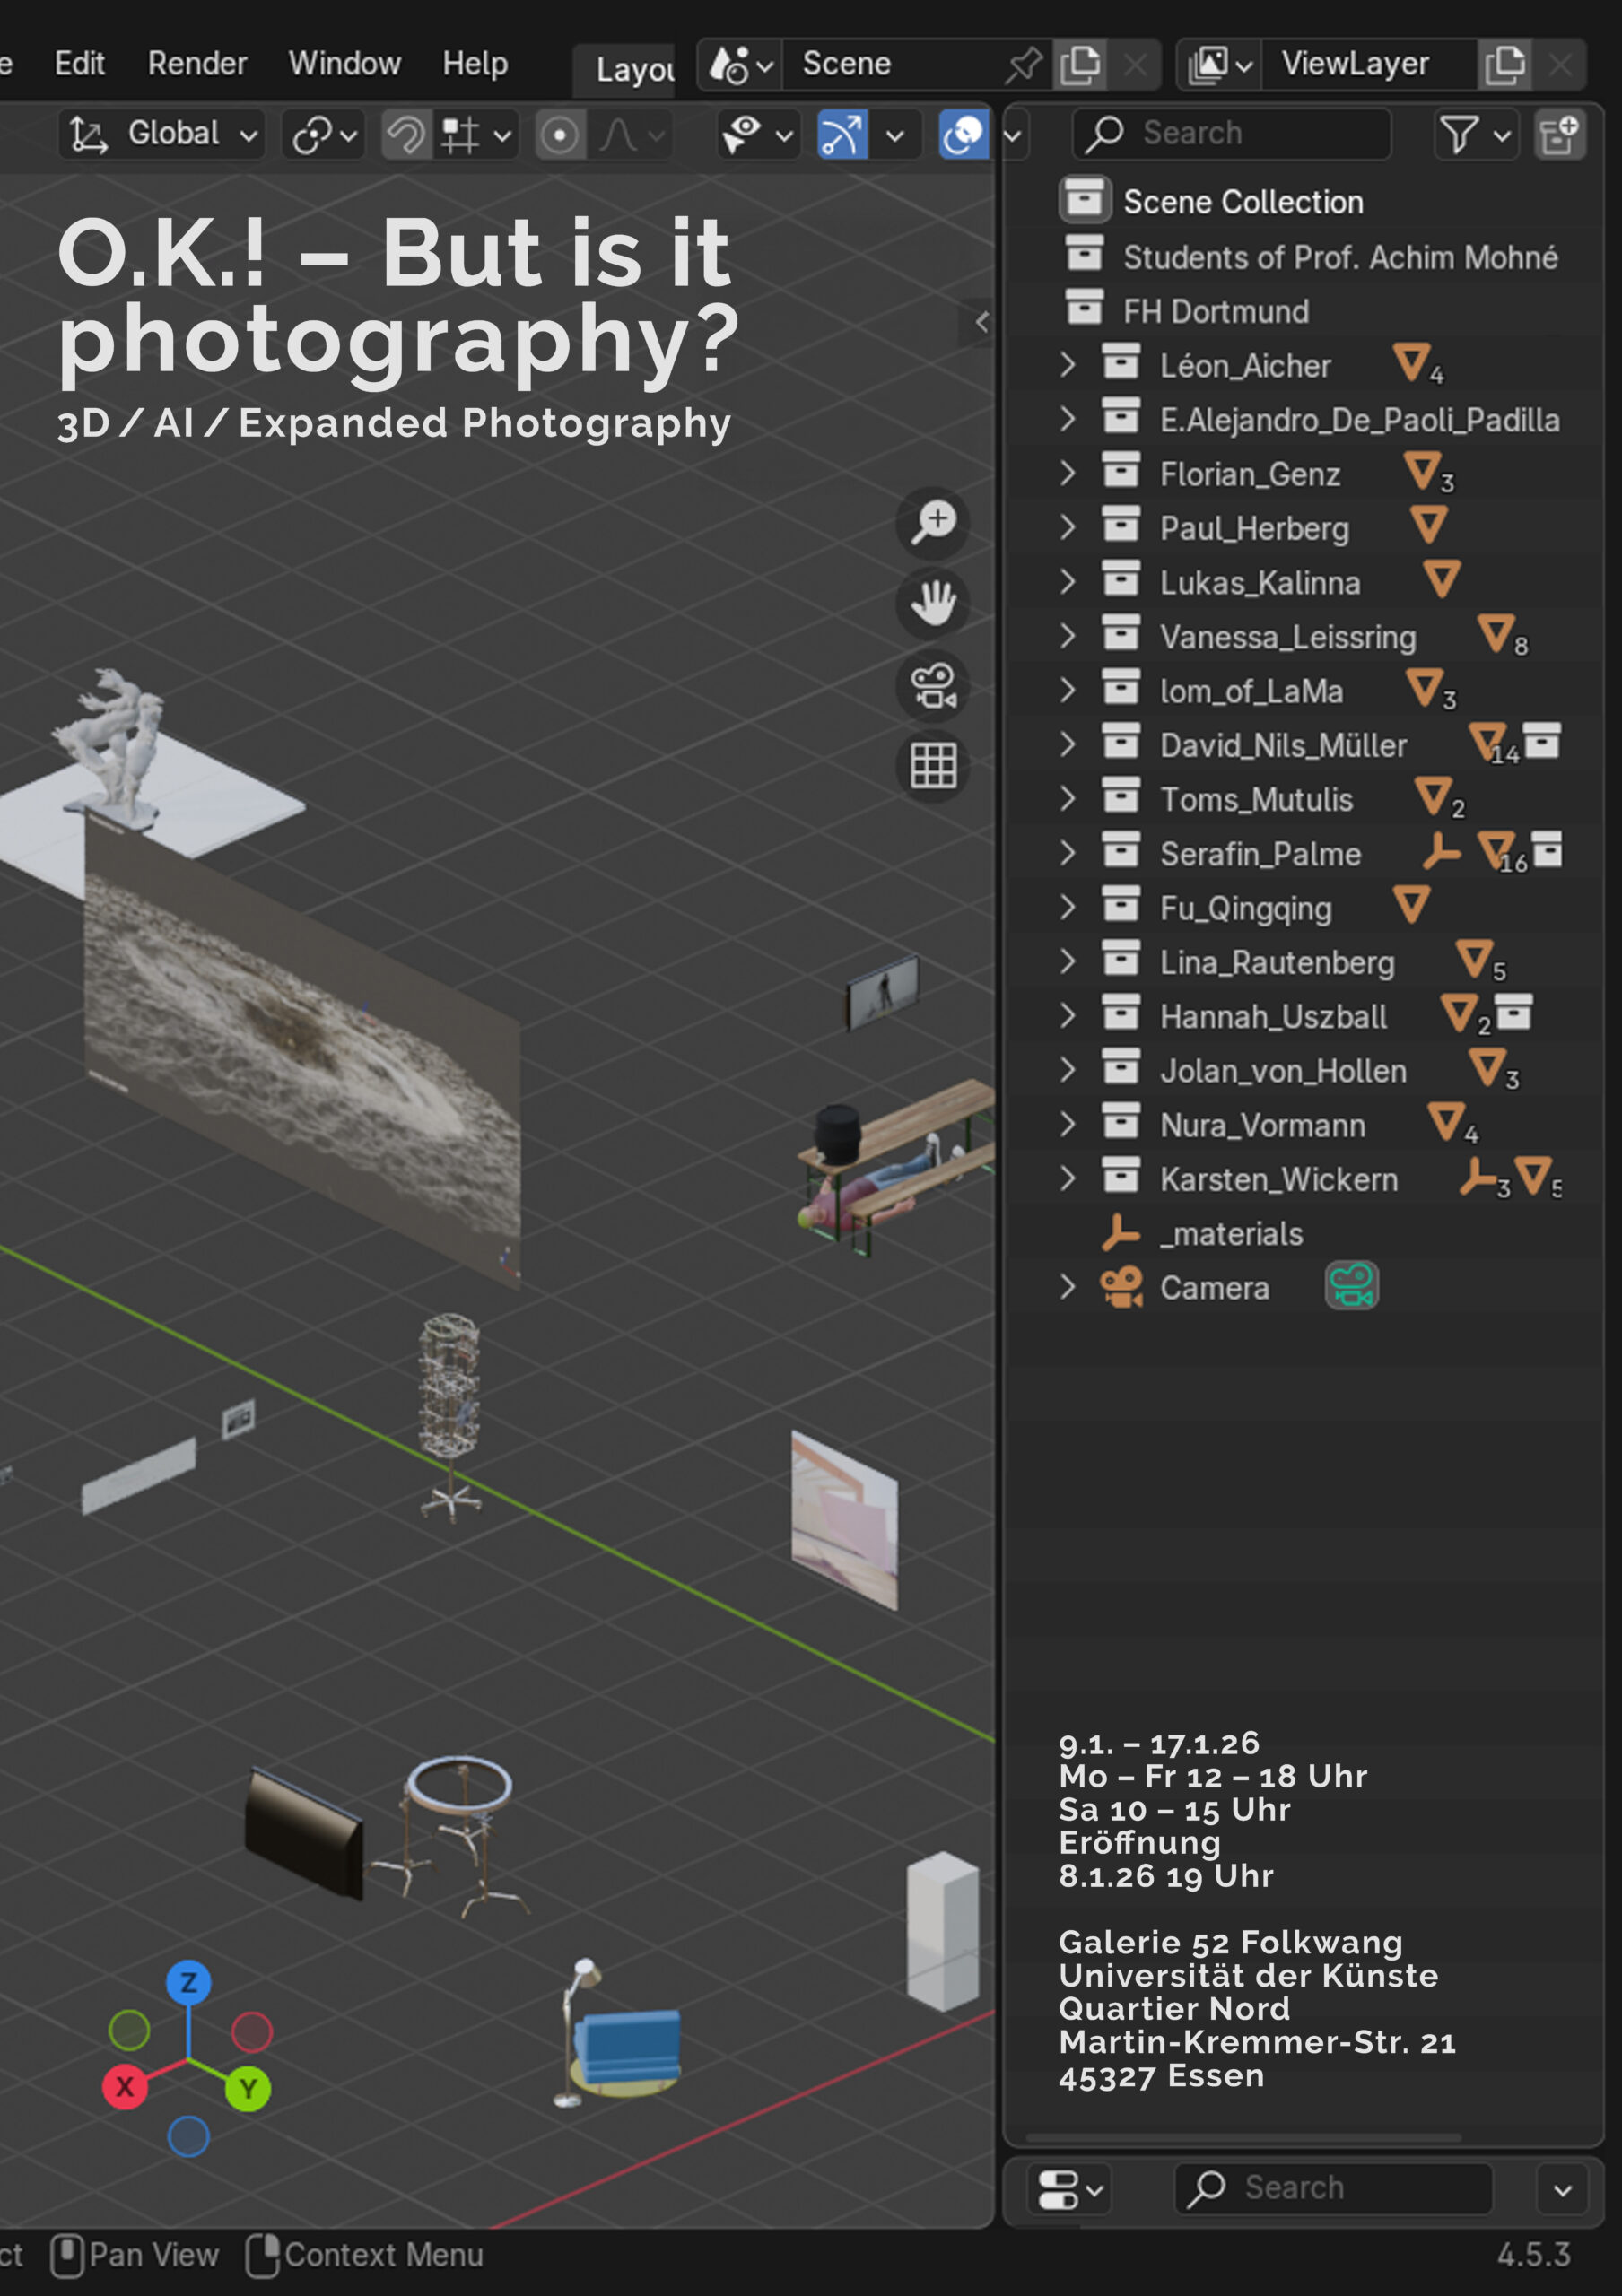Toggle show gizmo button
Viewport: 1622px width, 2296px height.
(842, 134)
